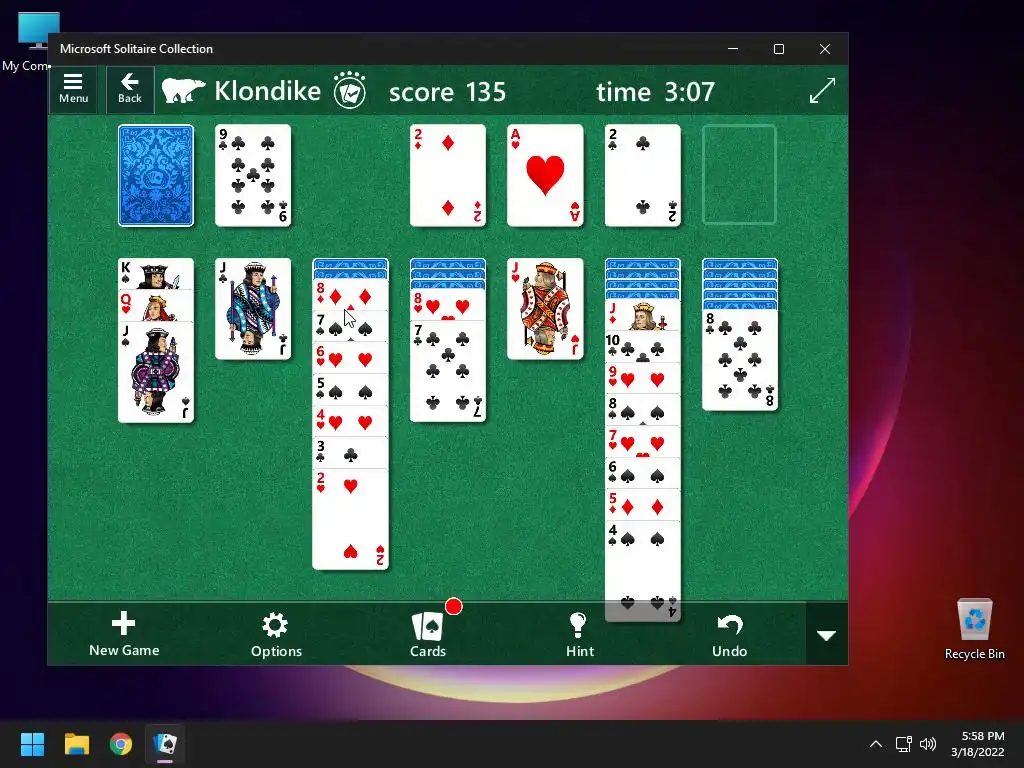Show hidden system tray icons
1024x768 pixels.
pos(876,744)
